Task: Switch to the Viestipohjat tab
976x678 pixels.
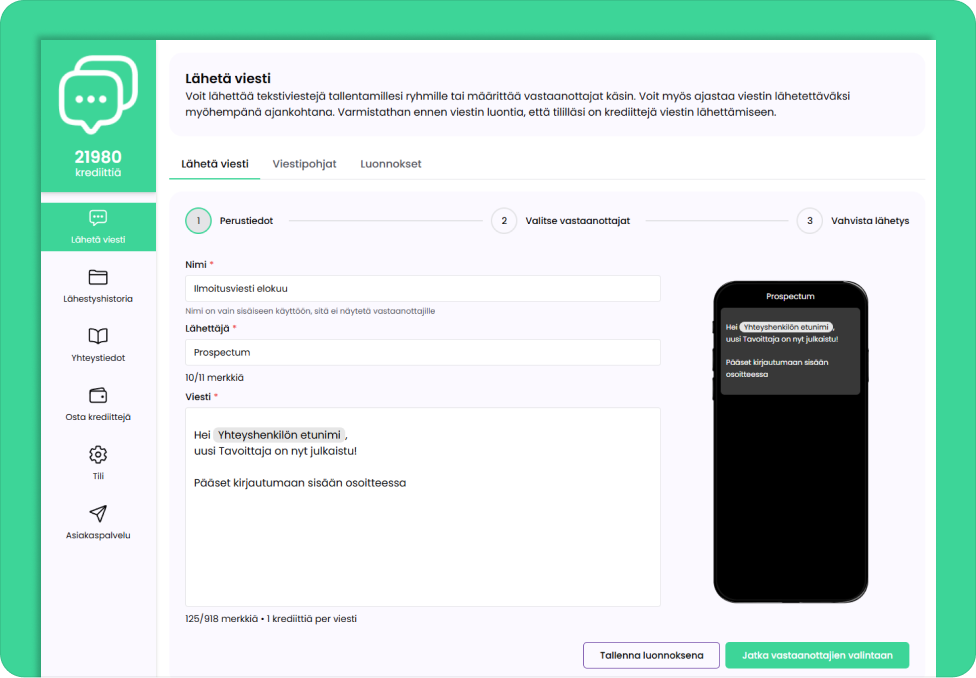Action: pyautogui.click(x=304, y=164)
